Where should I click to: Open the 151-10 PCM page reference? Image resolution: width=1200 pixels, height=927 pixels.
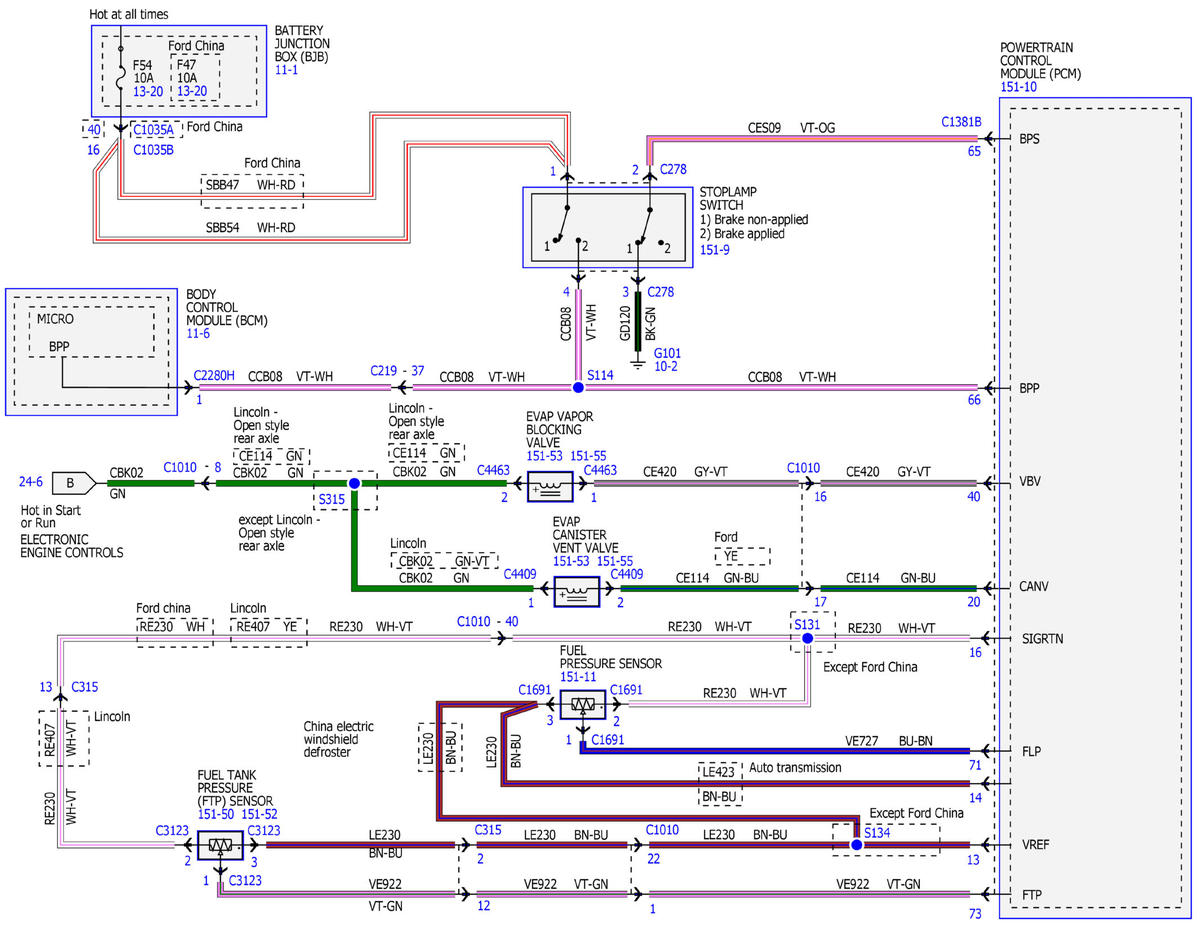[1019, 88]
